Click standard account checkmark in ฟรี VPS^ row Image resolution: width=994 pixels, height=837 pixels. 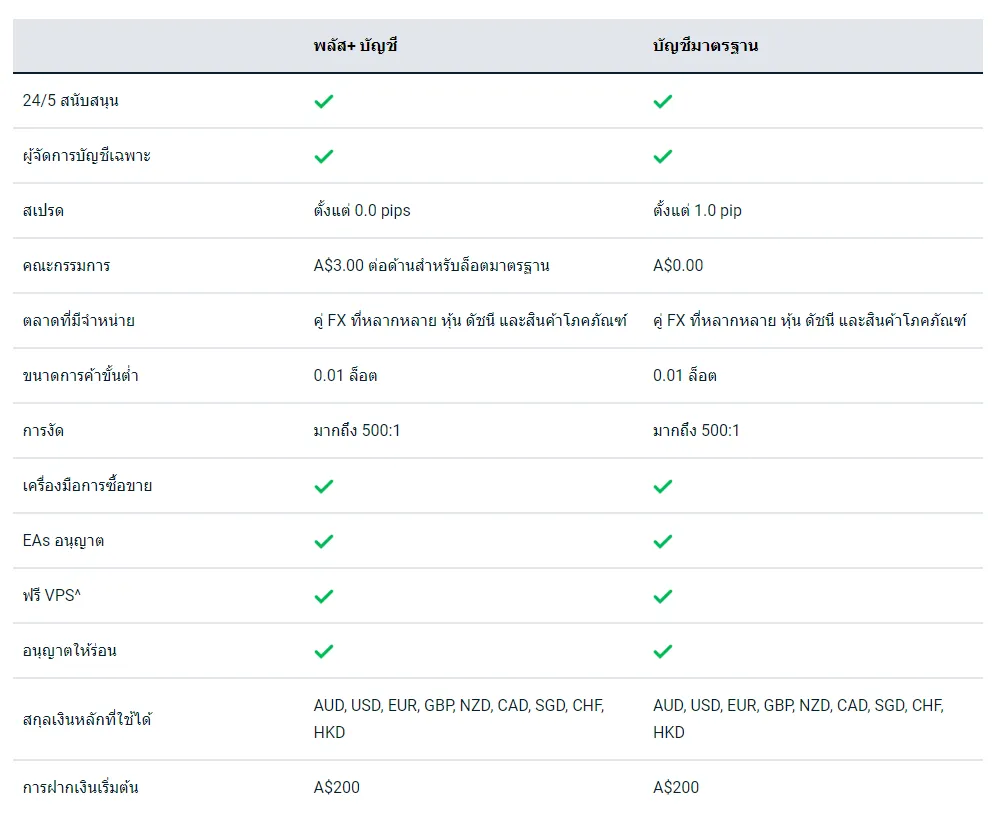pyautogui.click(x=662, y=597)
